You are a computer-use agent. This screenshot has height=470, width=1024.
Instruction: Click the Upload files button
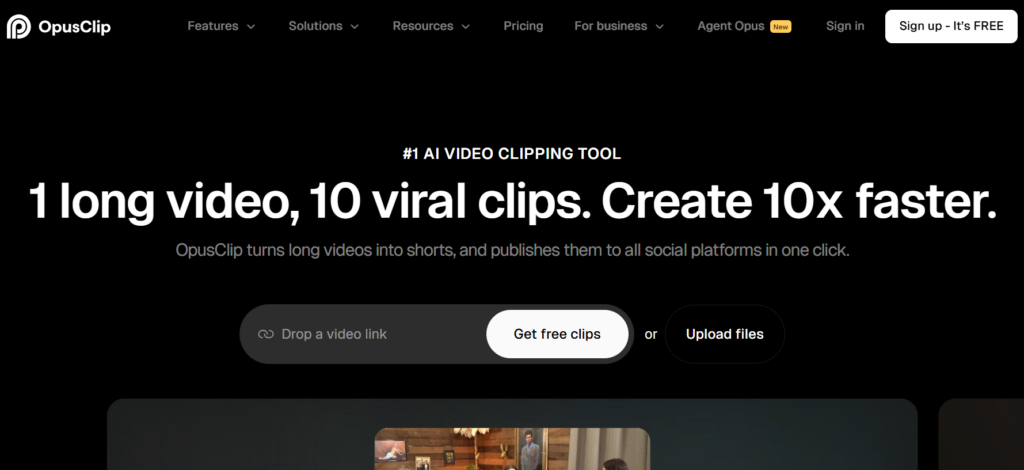[724, 334]
